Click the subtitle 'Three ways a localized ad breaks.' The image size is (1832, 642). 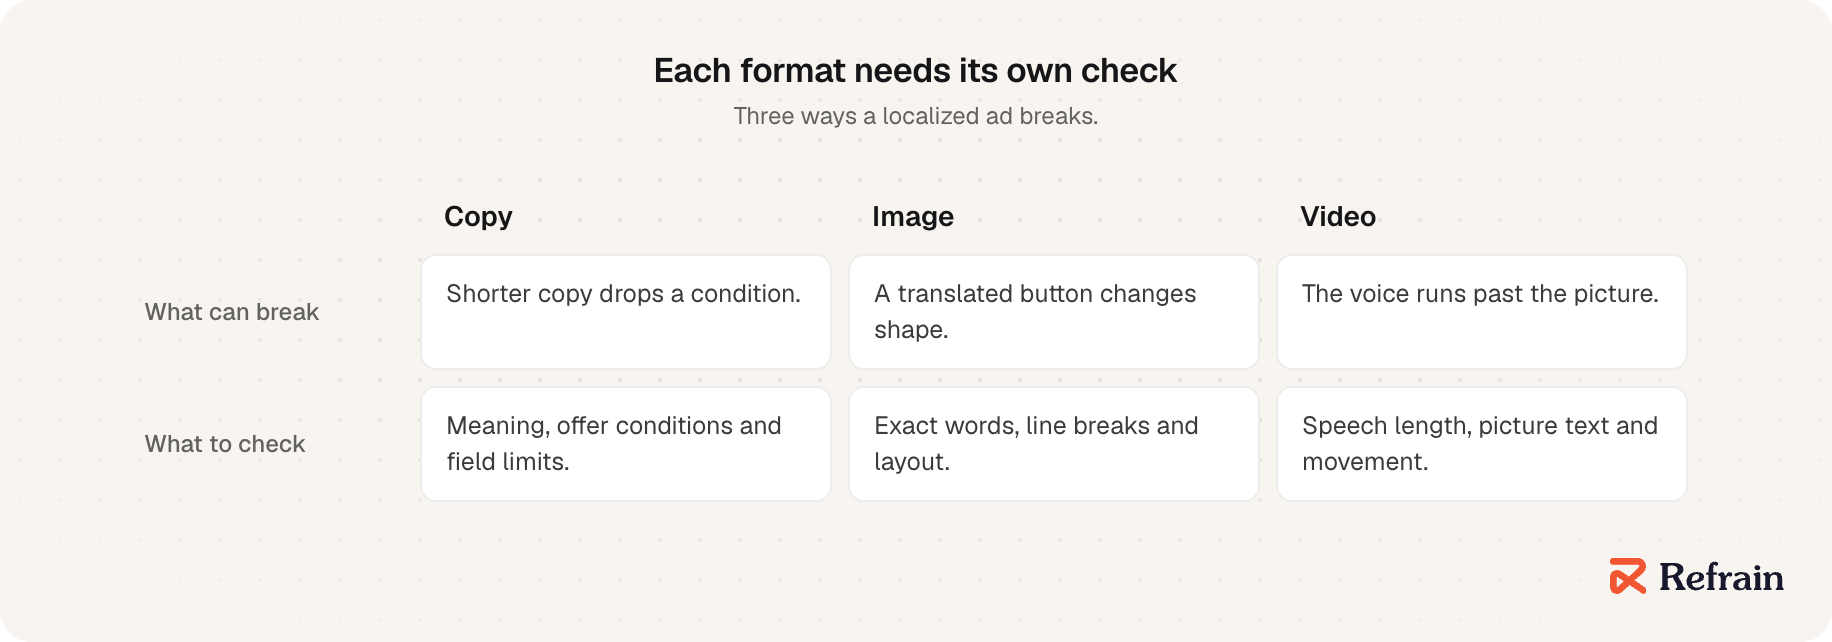[x=915, y=116]
